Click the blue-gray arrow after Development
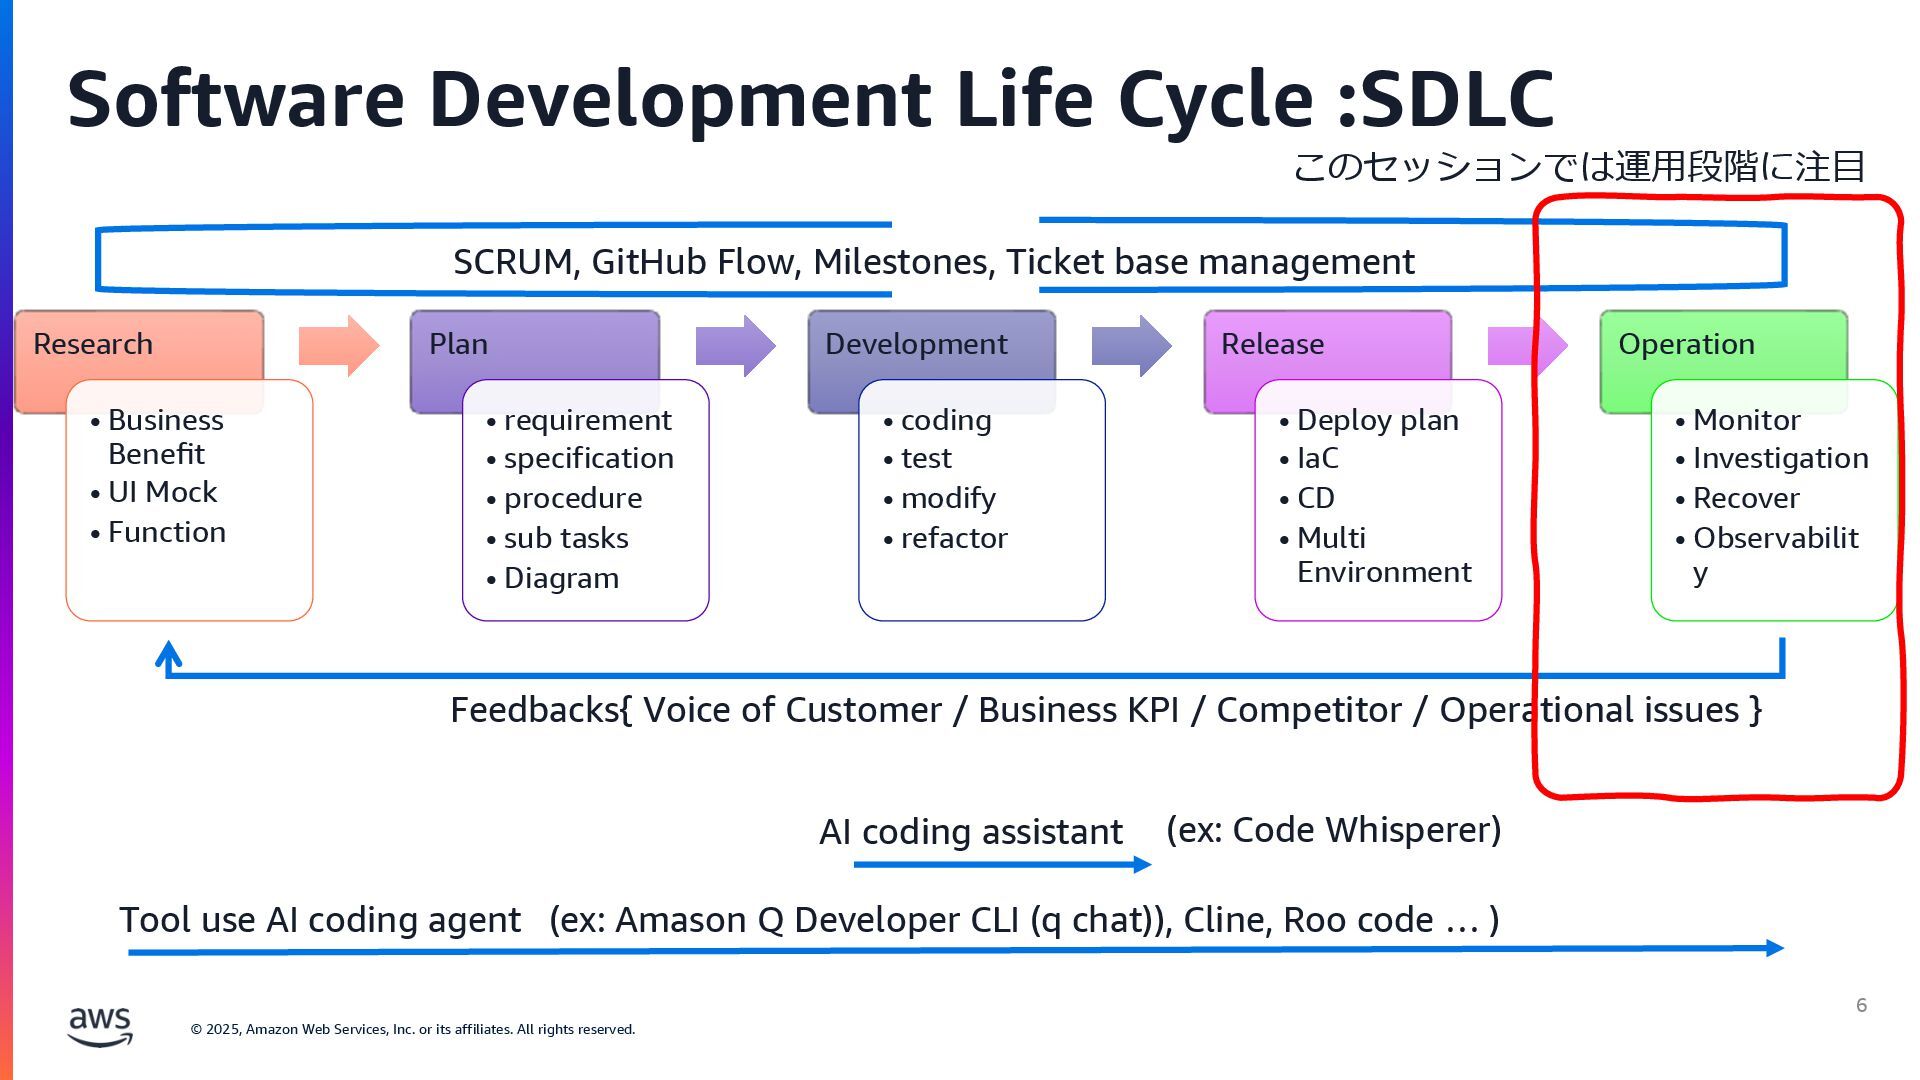Image resolution: width=1920 pixels, height=1080 pixels. 1131,346
